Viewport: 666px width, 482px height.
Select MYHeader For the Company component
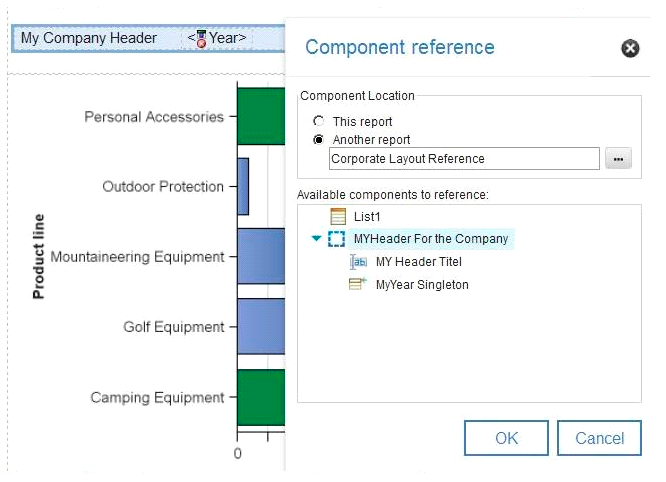[x=431, y=239]
